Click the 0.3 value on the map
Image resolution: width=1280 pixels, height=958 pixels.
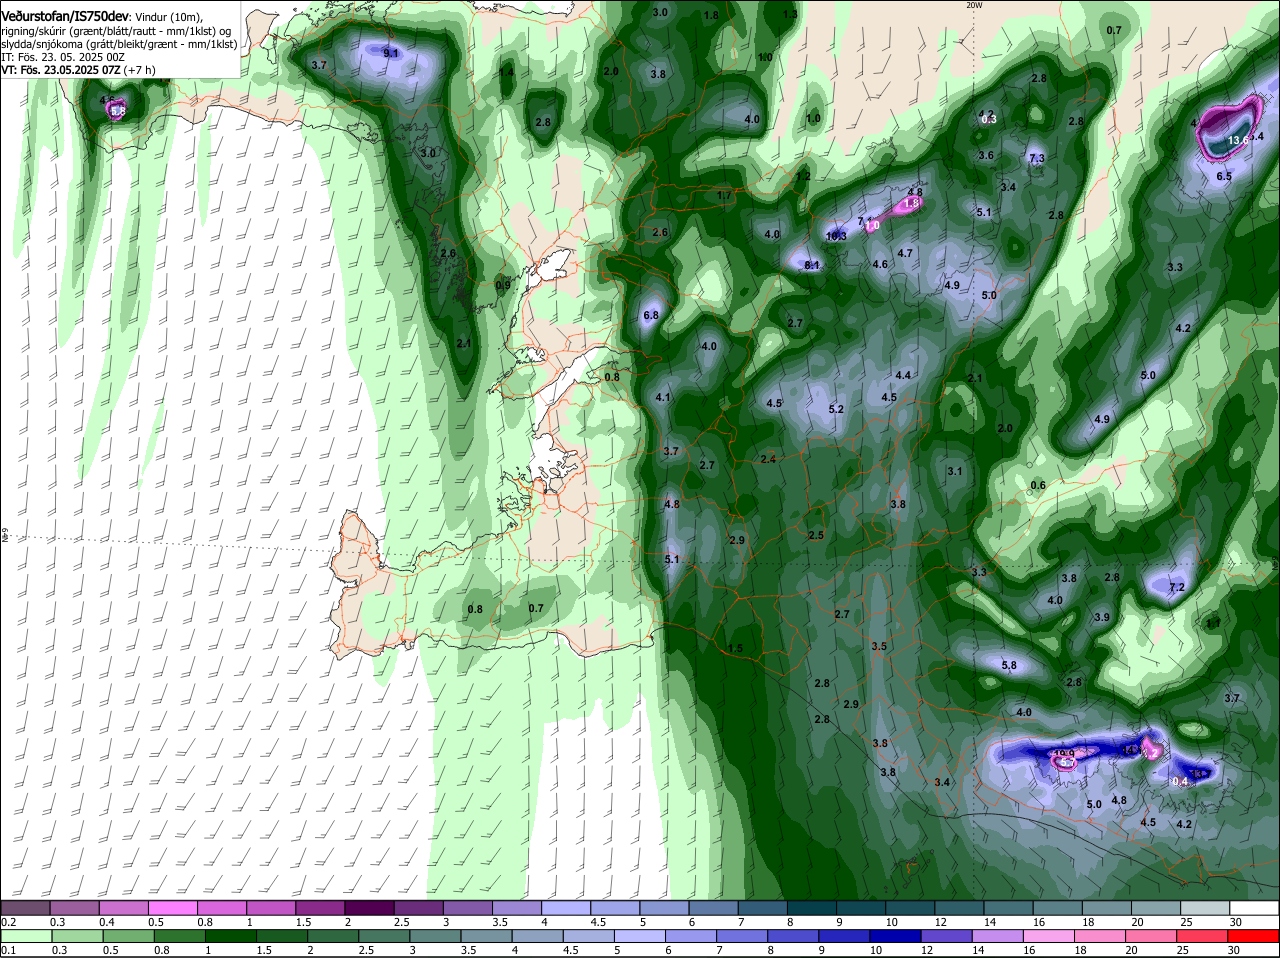pyautogui.click(x=990, y=119)
